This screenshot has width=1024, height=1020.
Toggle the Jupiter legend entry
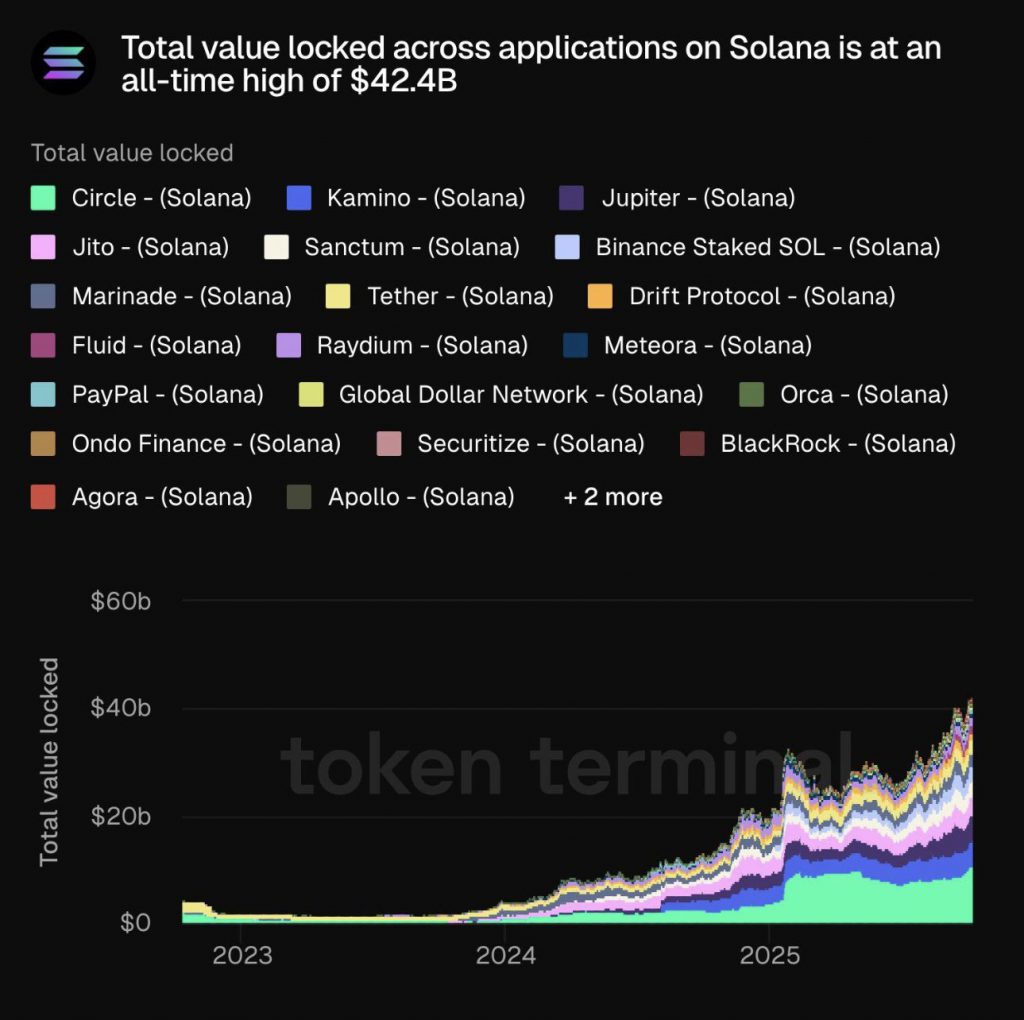698,198
